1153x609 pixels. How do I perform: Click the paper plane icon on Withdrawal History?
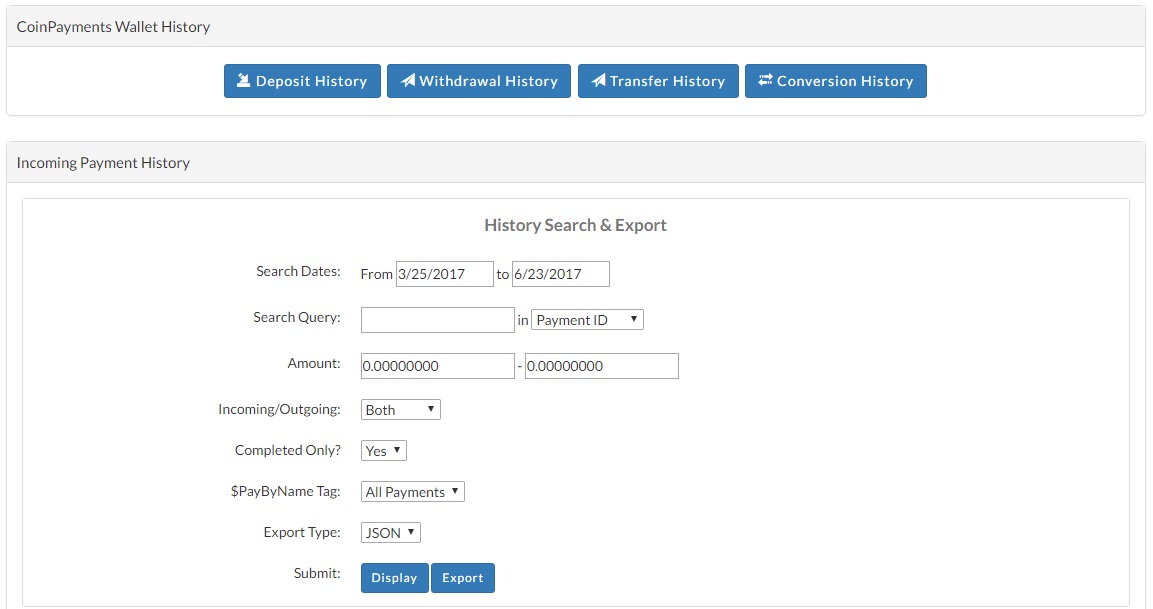click(408, 81)
